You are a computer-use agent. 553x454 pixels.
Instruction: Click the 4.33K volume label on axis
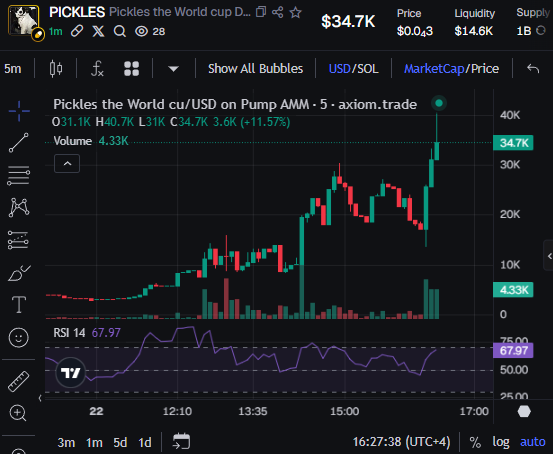point(513,290)
